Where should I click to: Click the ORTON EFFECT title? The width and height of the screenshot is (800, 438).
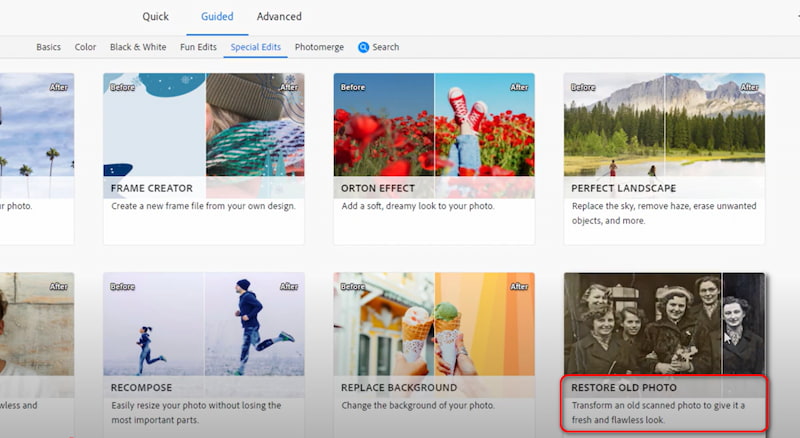pos(378,188)
